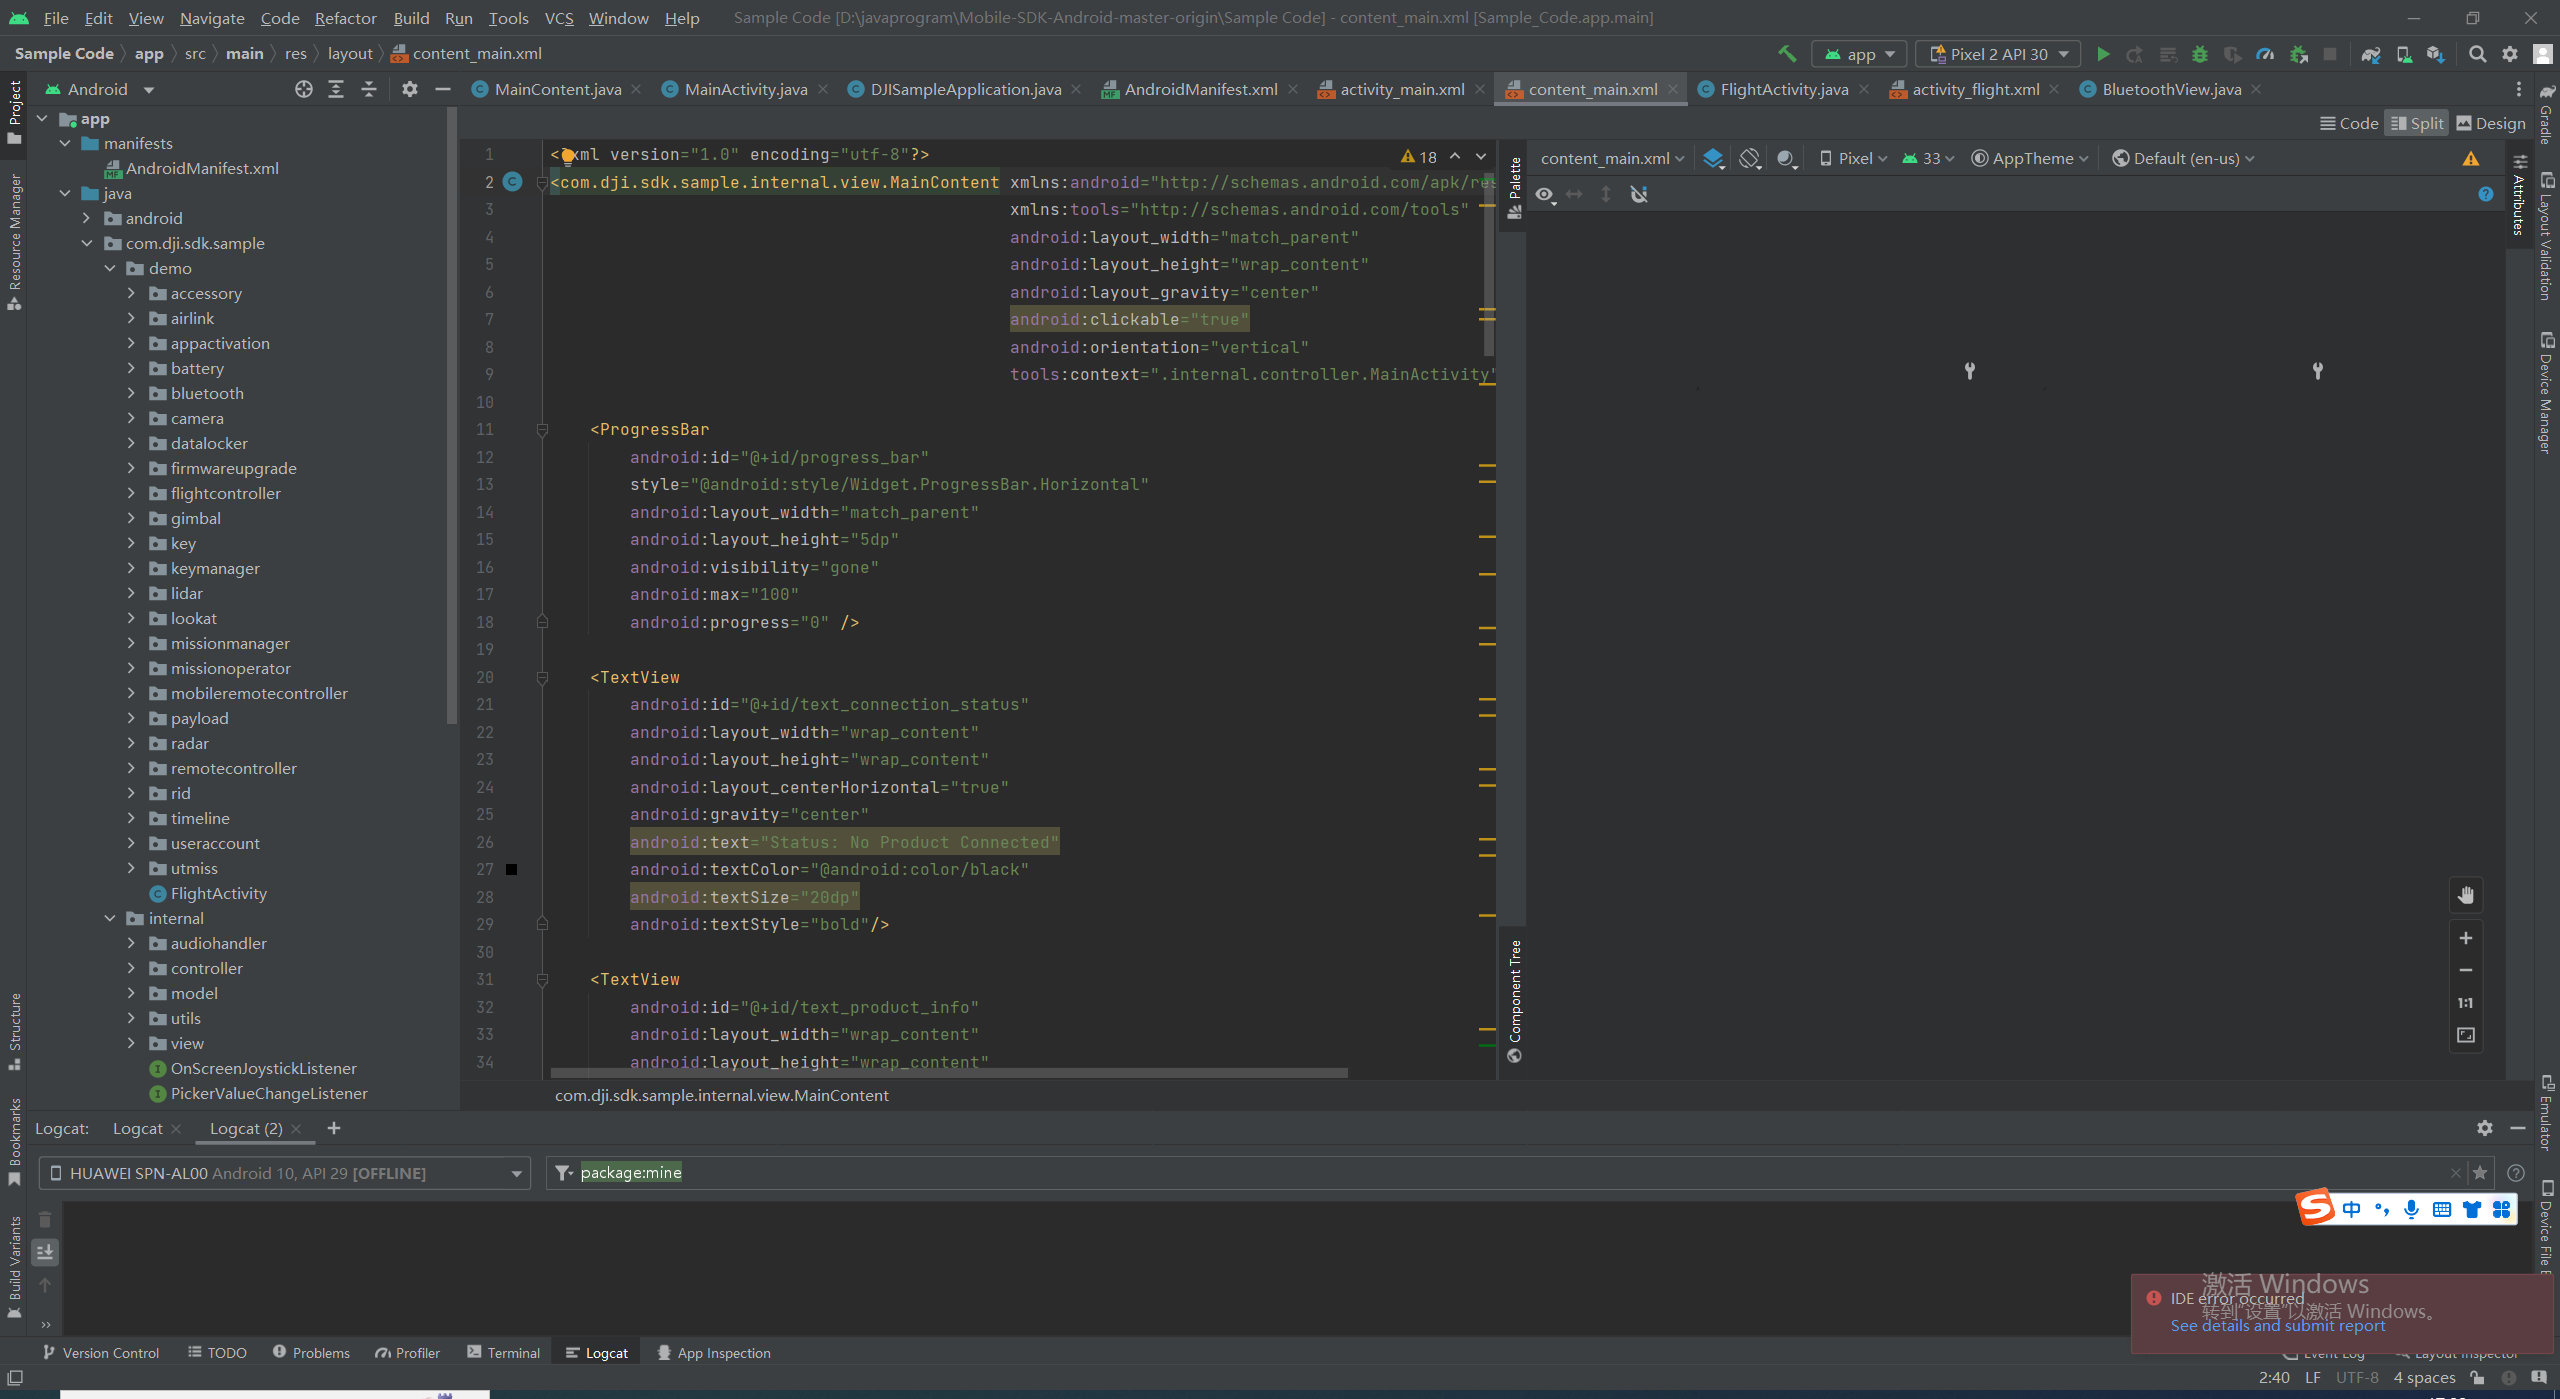2560x1399 pixels.
Task: Switch editor to Split view mode
Action: 2417,123
